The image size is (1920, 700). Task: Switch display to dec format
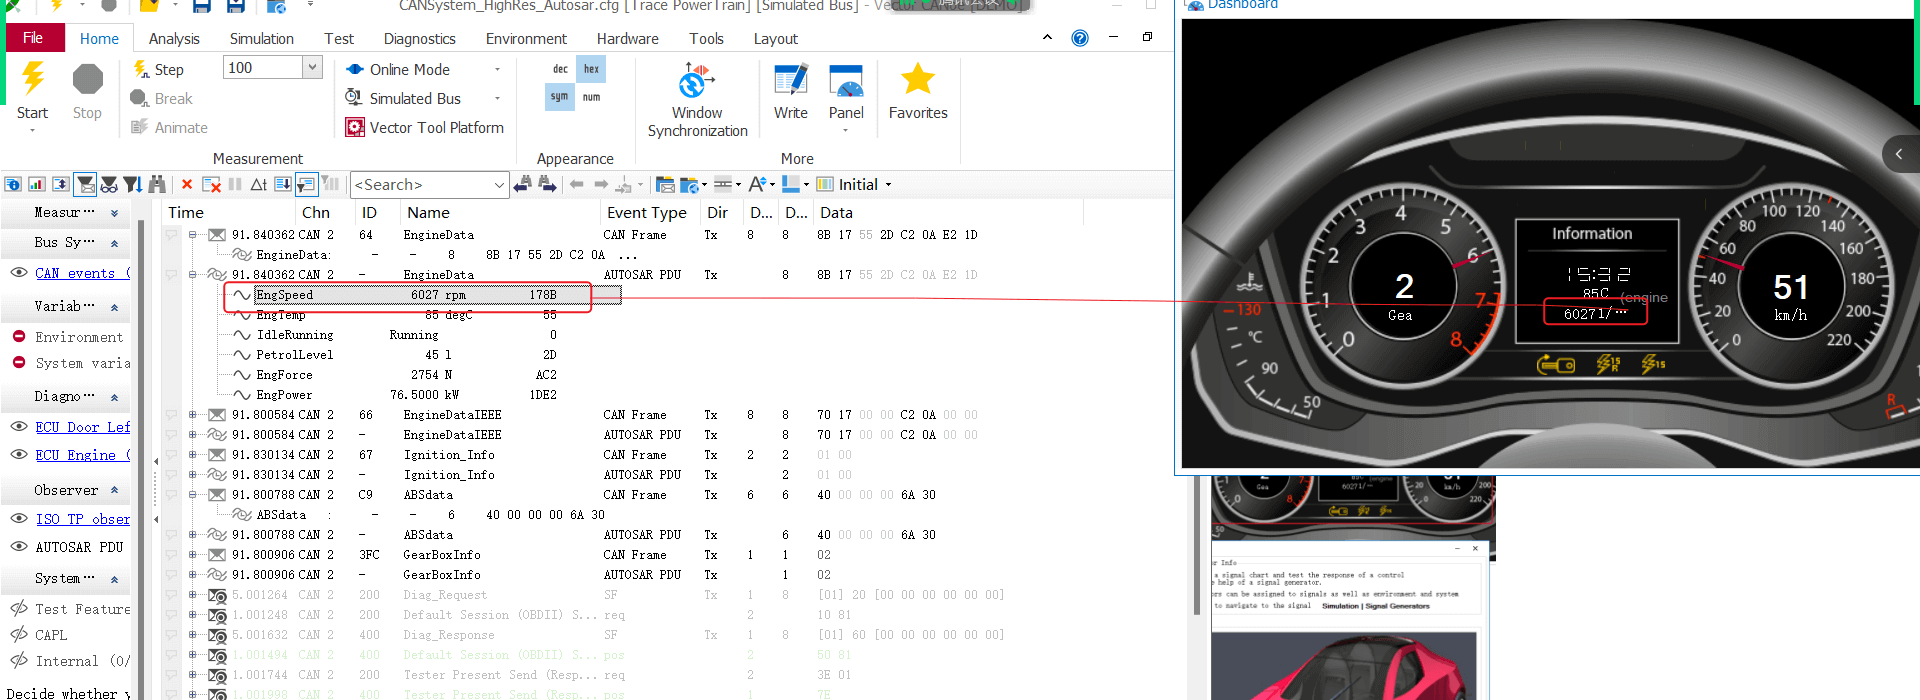click(560, 69)
